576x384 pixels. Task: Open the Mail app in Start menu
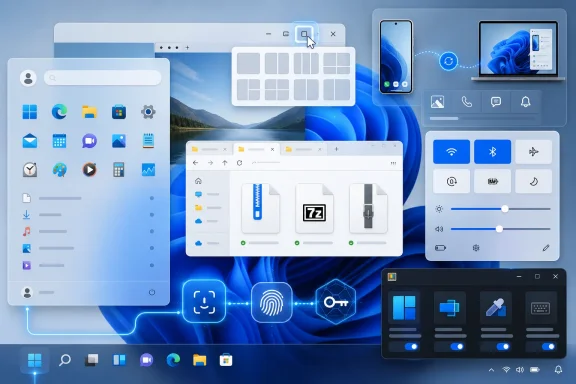click(30, 141)
